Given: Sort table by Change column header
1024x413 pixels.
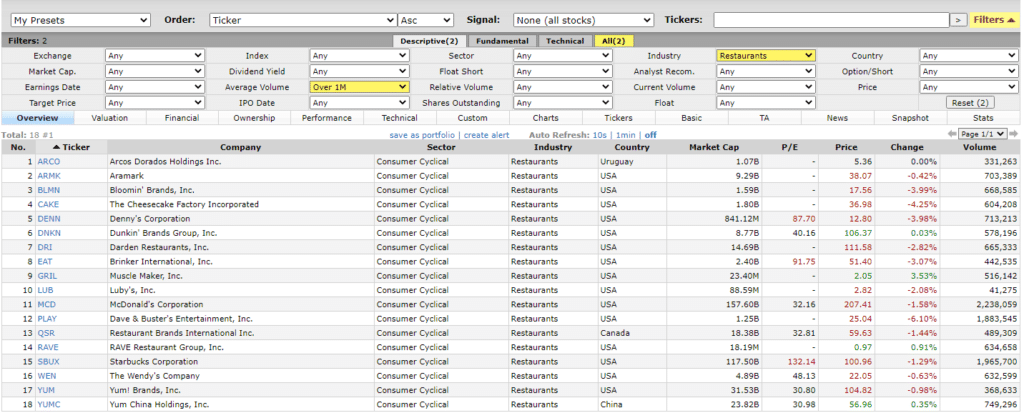Looking at the screenshot, I should click(906, 147).
